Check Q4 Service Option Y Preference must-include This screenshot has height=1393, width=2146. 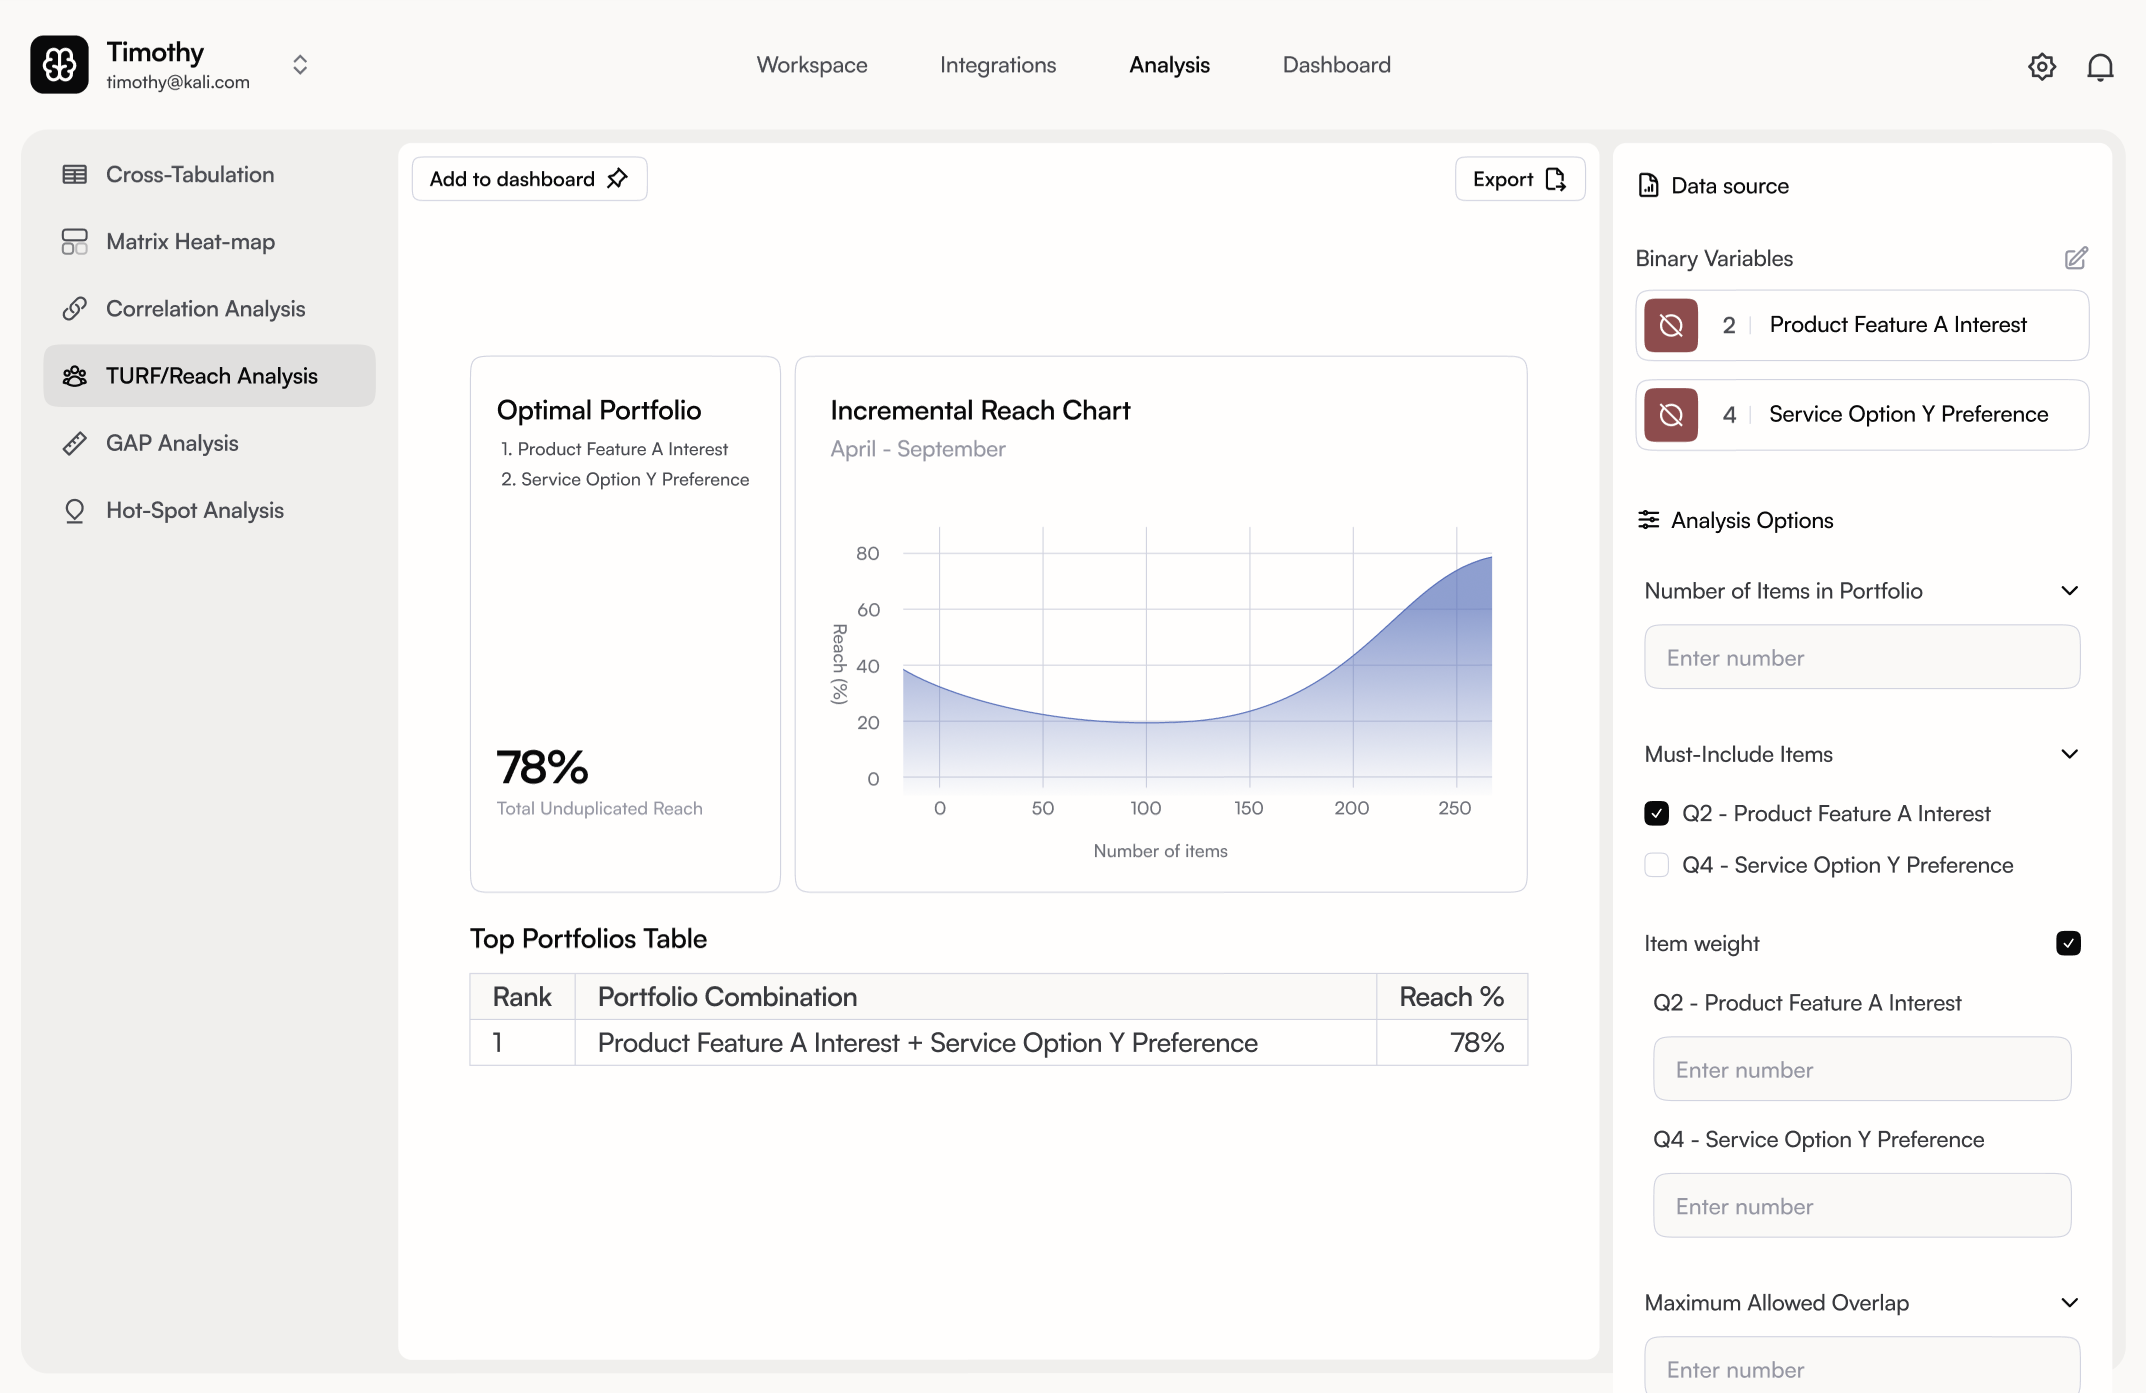(x=1656, y=865)
